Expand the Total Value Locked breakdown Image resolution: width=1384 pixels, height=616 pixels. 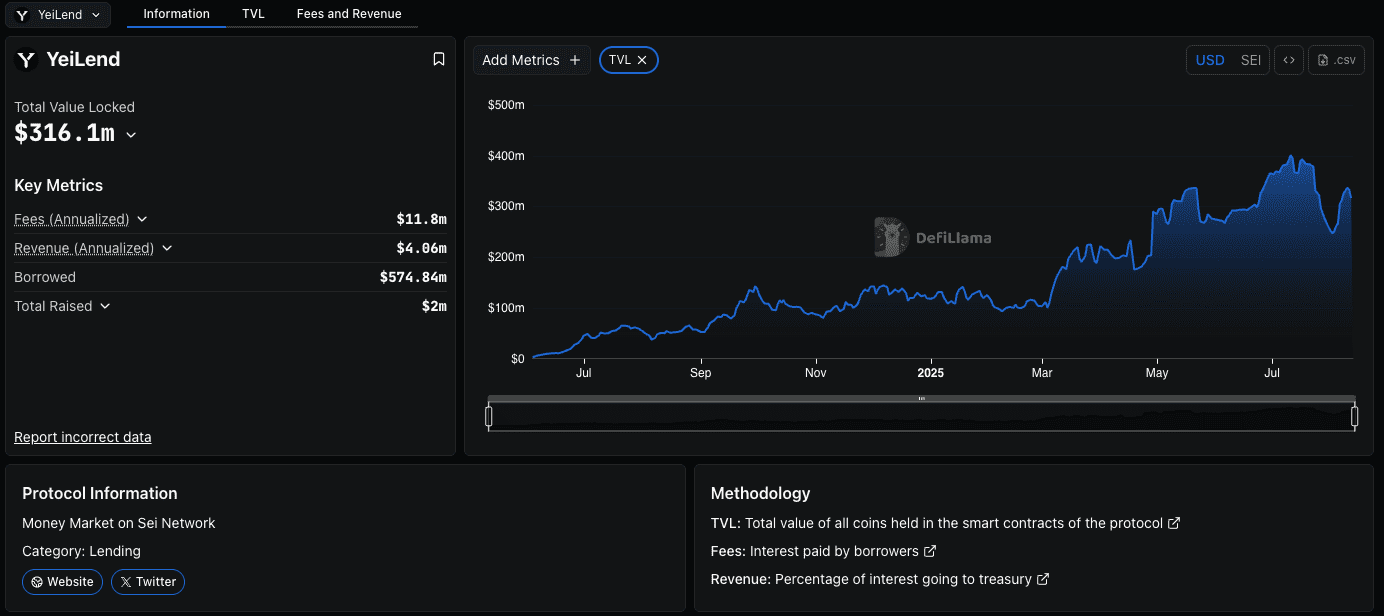[x=131, y=134]
